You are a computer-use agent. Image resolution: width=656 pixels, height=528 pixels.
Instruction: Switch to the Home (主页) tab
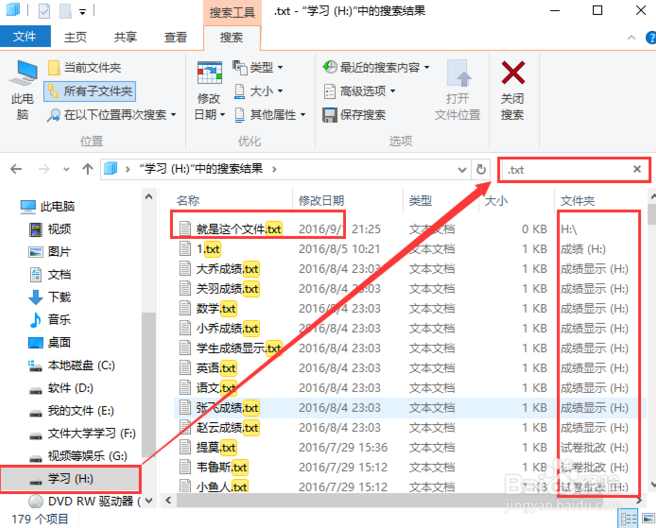(x=75, y=37)
